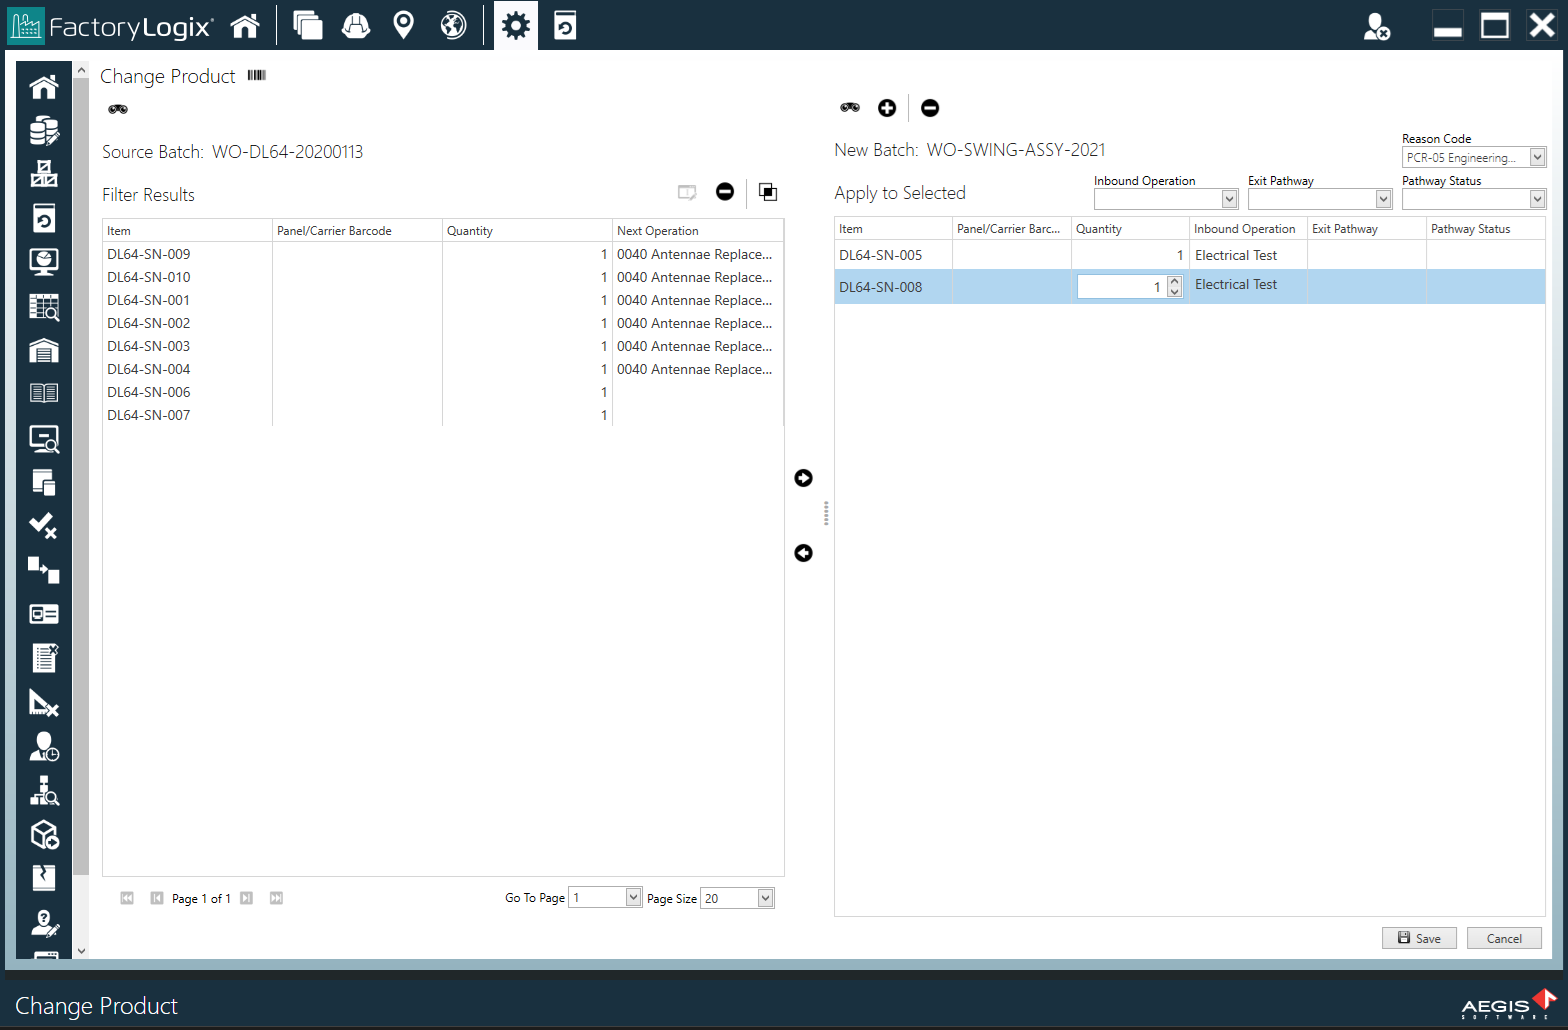Expand the Inbound Operation dropdown
This screenshot has height=1030, width=1568.
pyautogui.click(x=1229, y=199)
